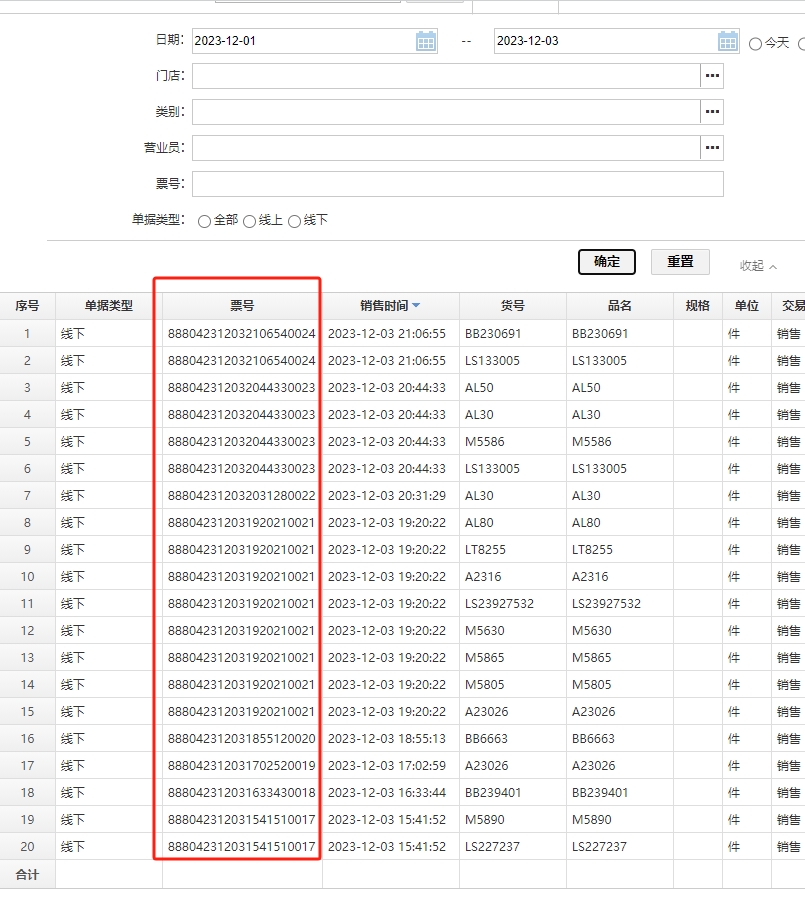Select the 今天 radio option
This screenshot has height=897, width=805.
(755, 43)
